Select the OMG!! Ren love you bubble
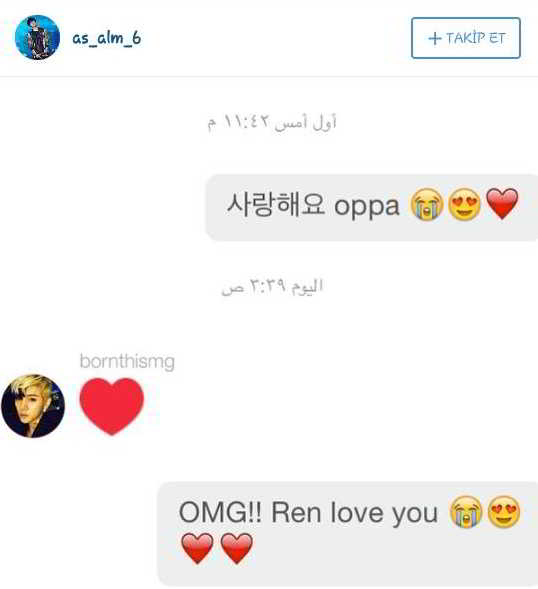The width and height of the screenshot is (538, 589). tap(348, 534)
